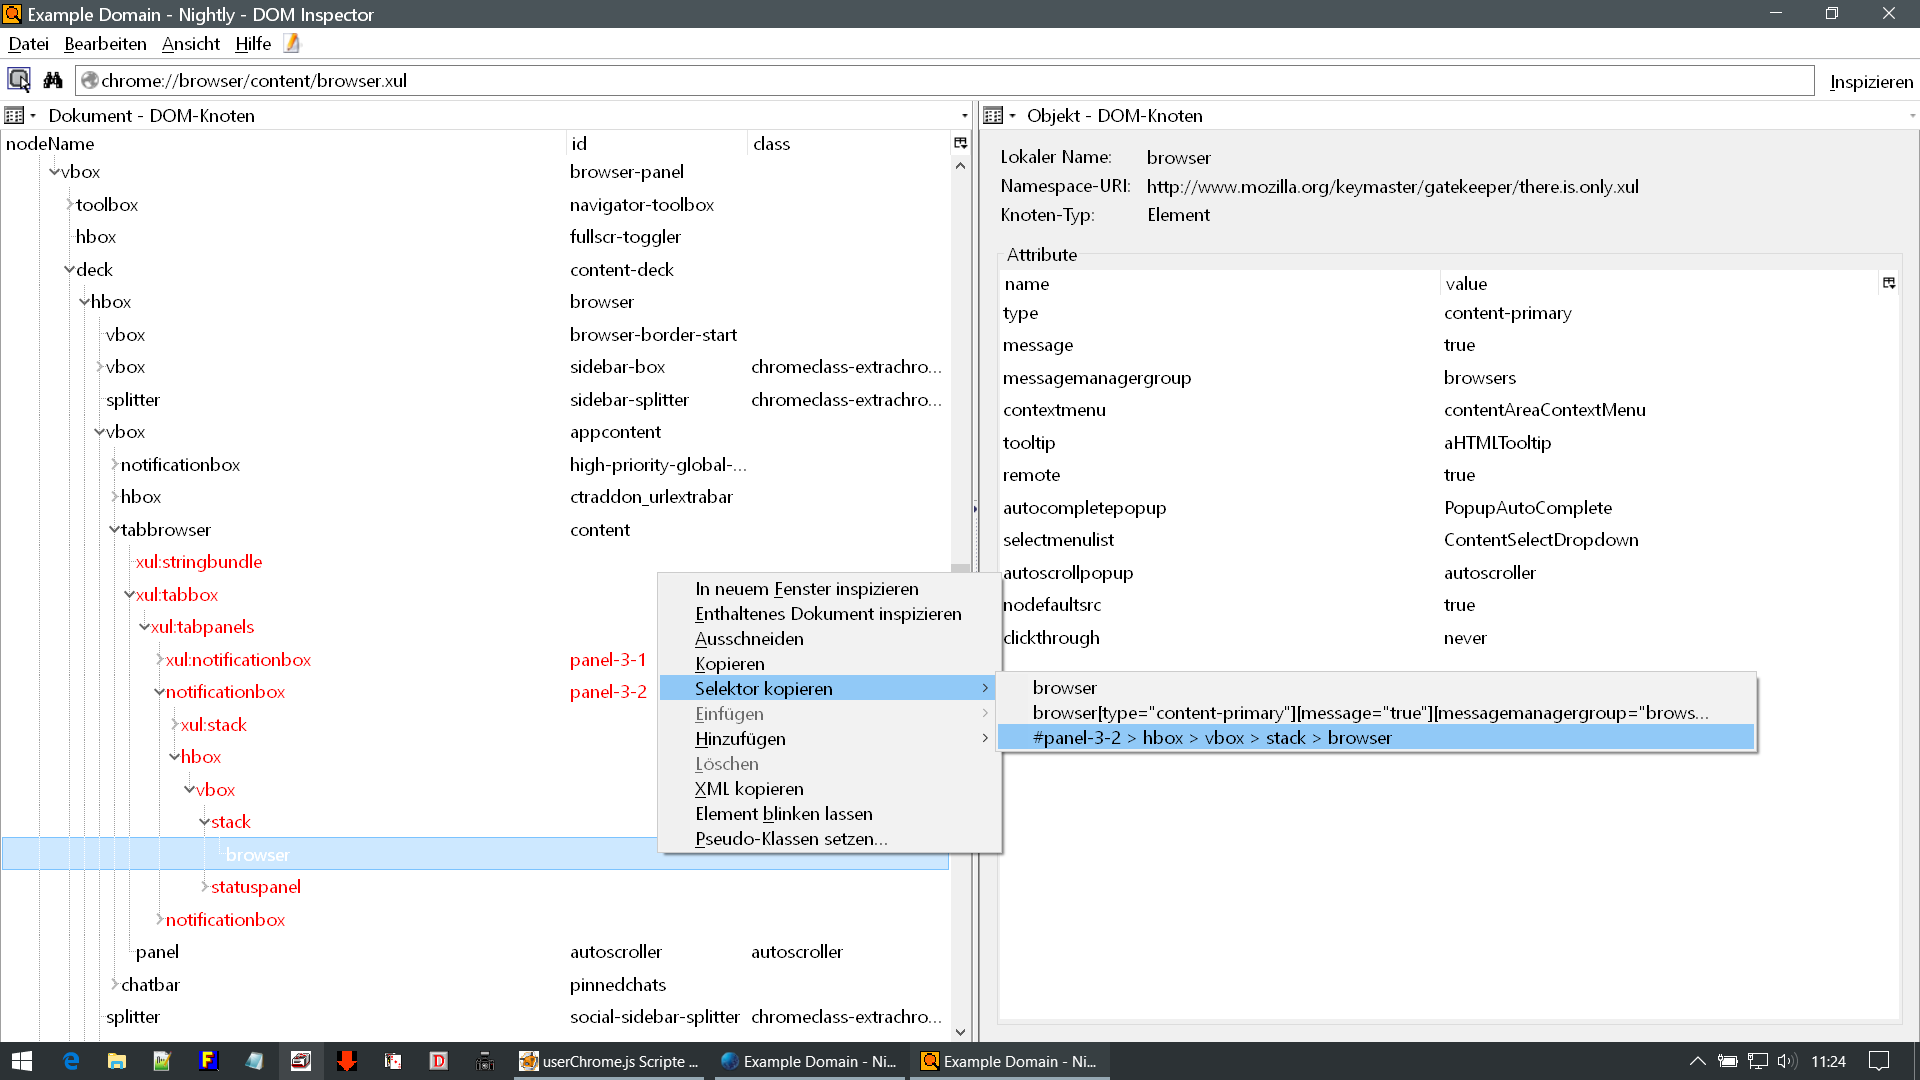
Task: Collapse the tabbrowser tree node
Action: 114,530
